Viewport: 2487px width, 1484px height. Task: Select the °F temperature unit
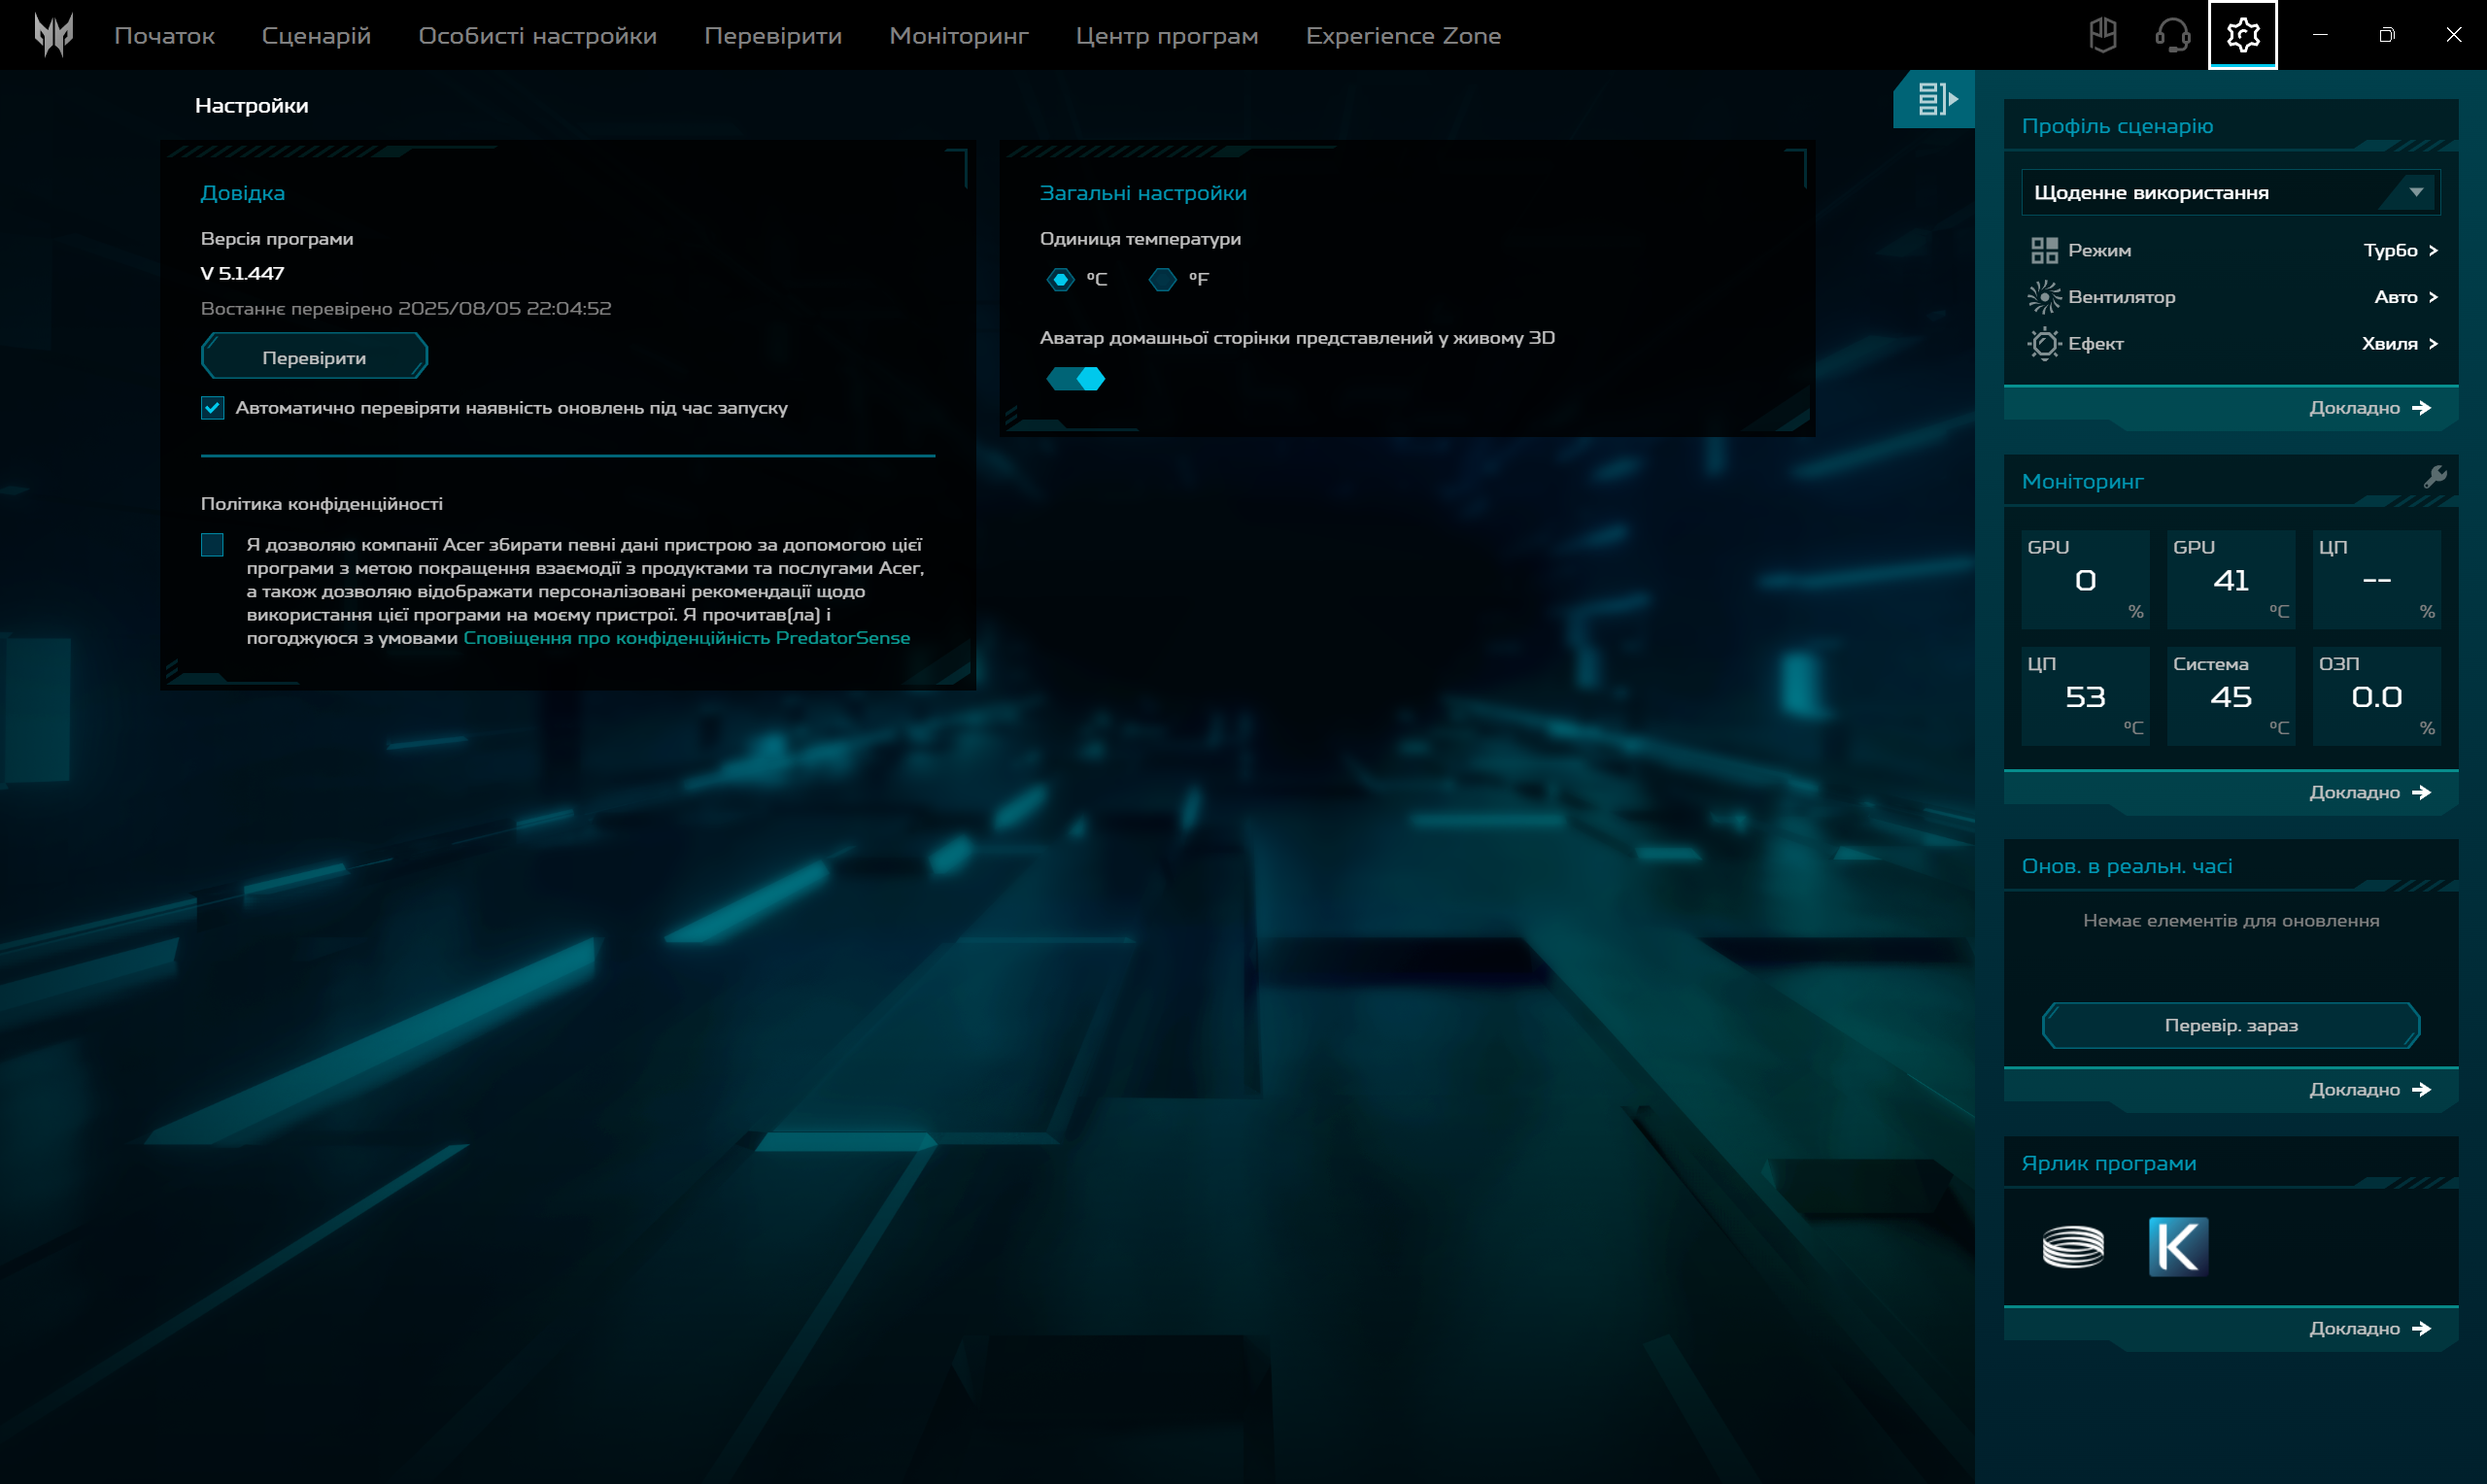click(x=1162, y=280)
